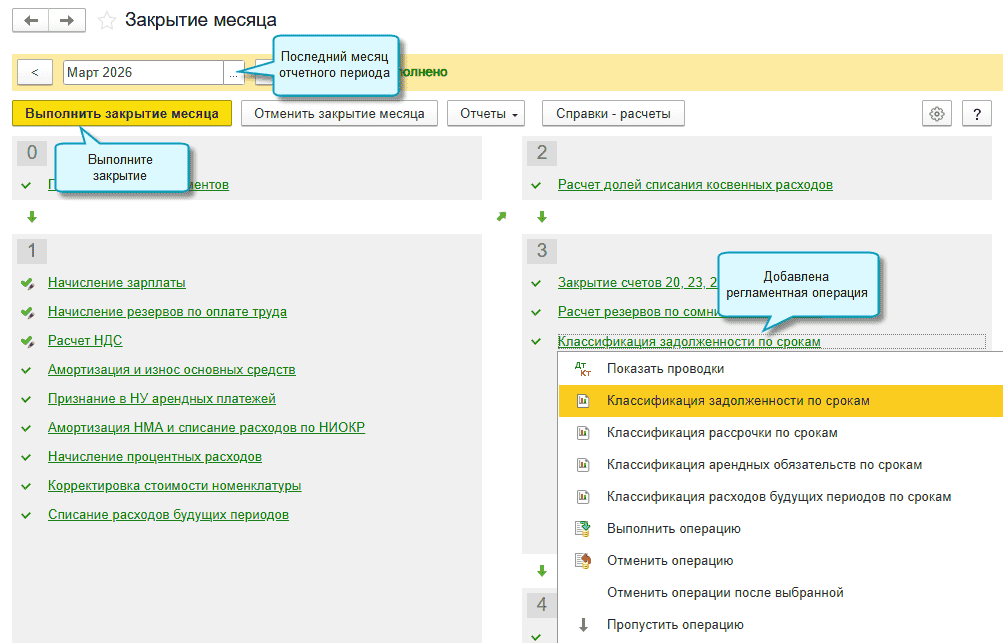Click the Dt/Kt icon for Показать проводки
Screen dimensions: 1003x643
[x=583, y=369]
